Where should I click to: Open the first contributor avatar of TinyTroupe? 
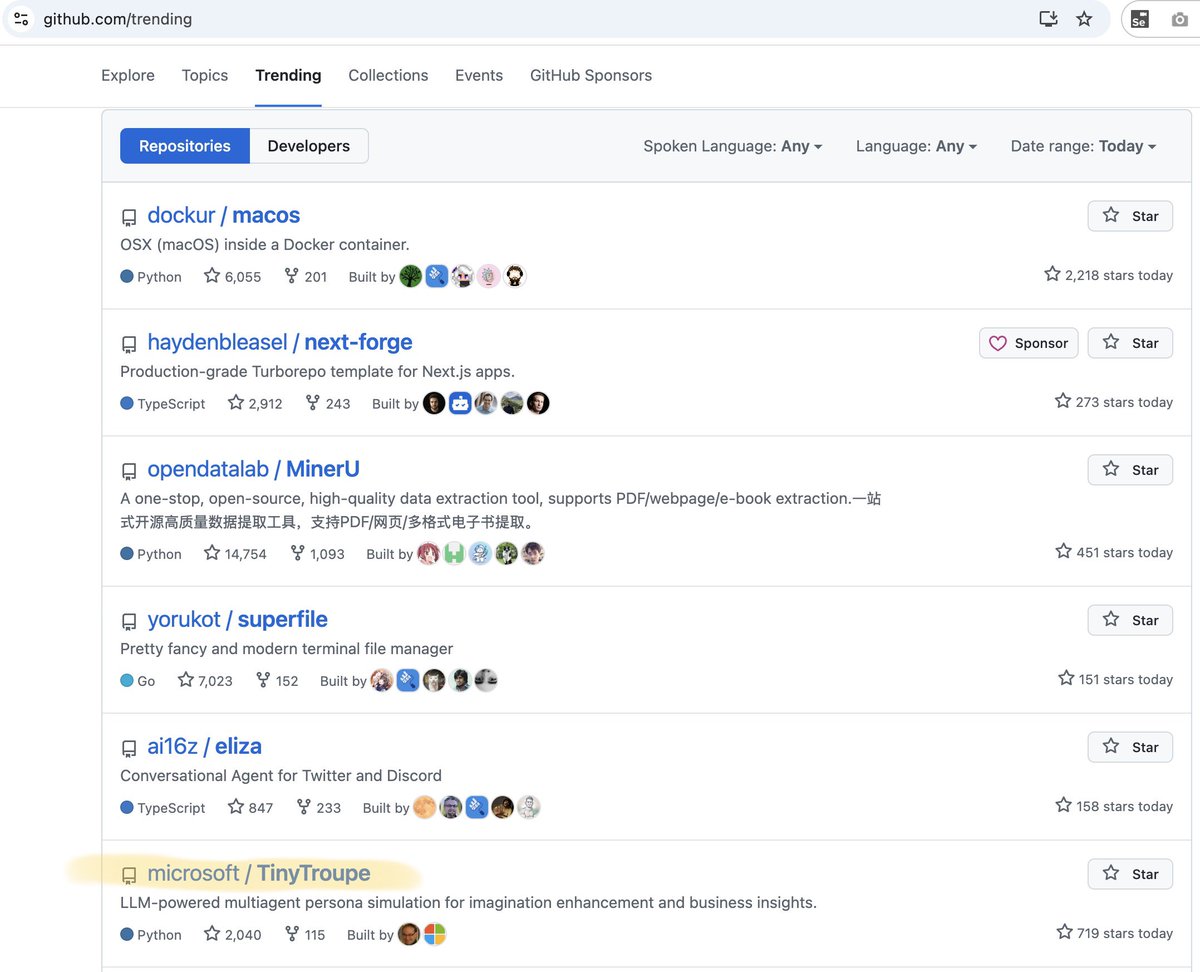(x=409, y=934)
